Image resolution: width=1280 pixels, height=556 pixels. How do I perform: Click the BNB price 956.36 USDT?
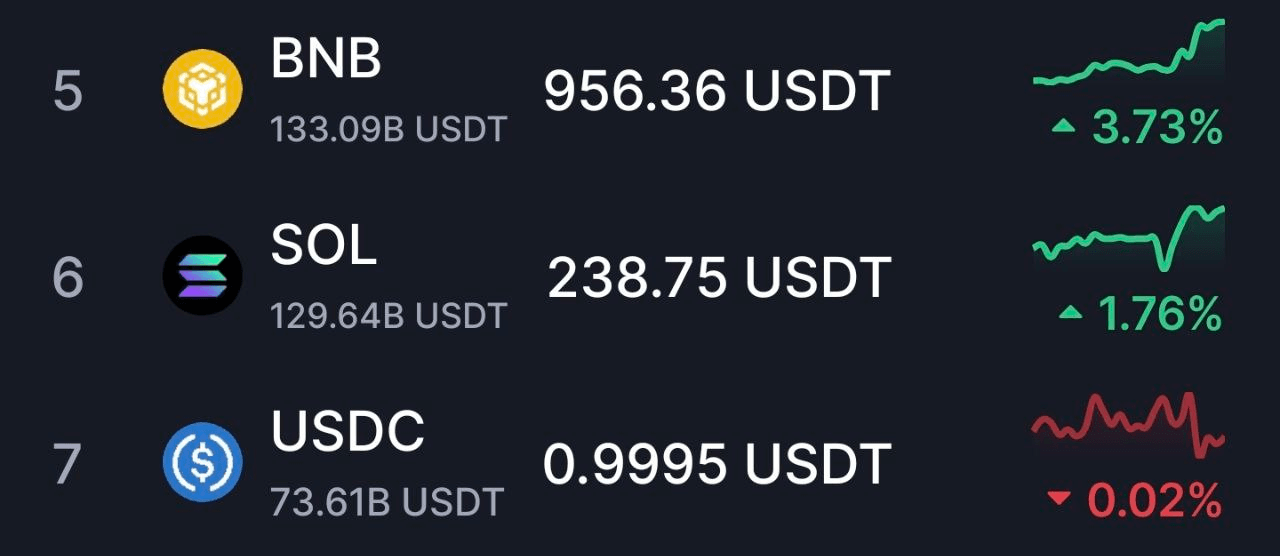717,91
